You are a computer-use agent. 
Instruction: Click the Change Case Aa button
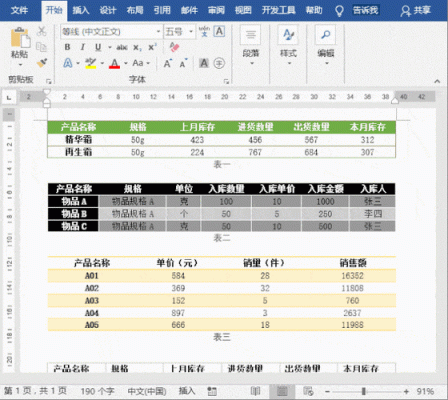coord(138,63)
